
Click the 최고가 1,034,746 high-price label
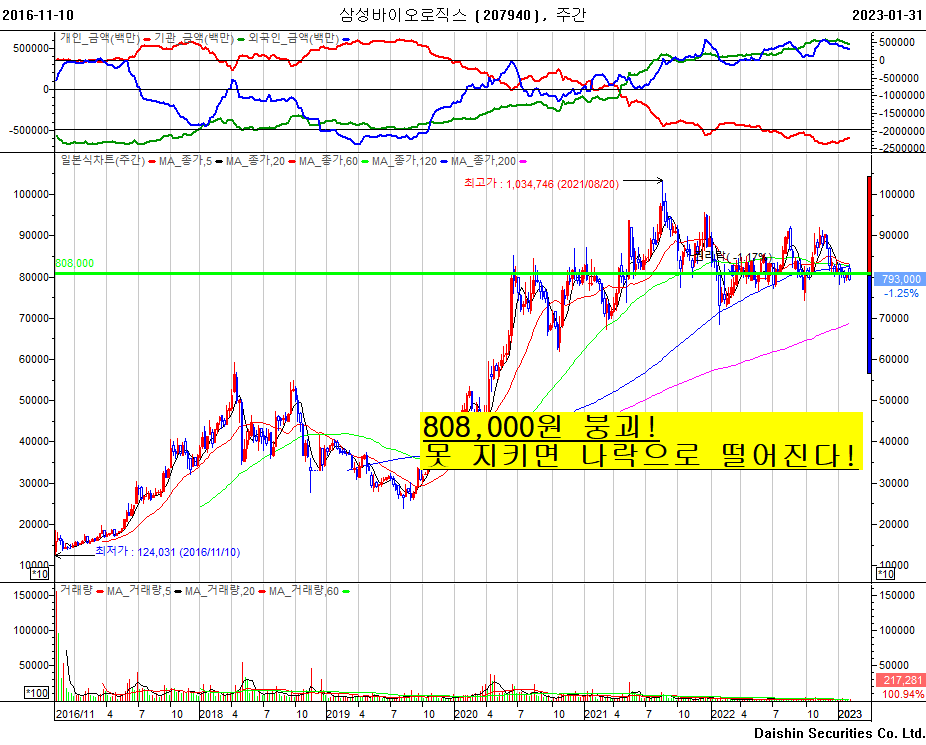pyautogui.click(x=542, y=184)
